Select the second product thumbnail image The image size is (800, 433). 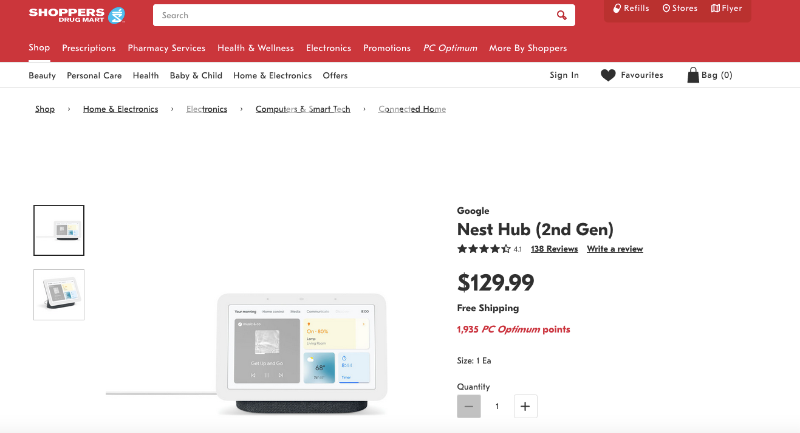click(x=59, y=294)
